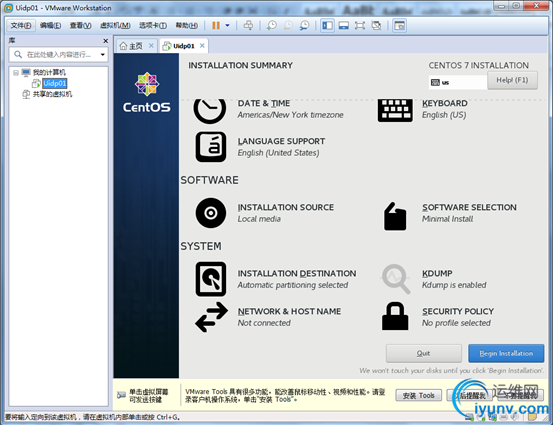Open INSTALLATION SOURCE settings link
The width and height of the screenshot is (555, 425).
[x=286, y=207]
